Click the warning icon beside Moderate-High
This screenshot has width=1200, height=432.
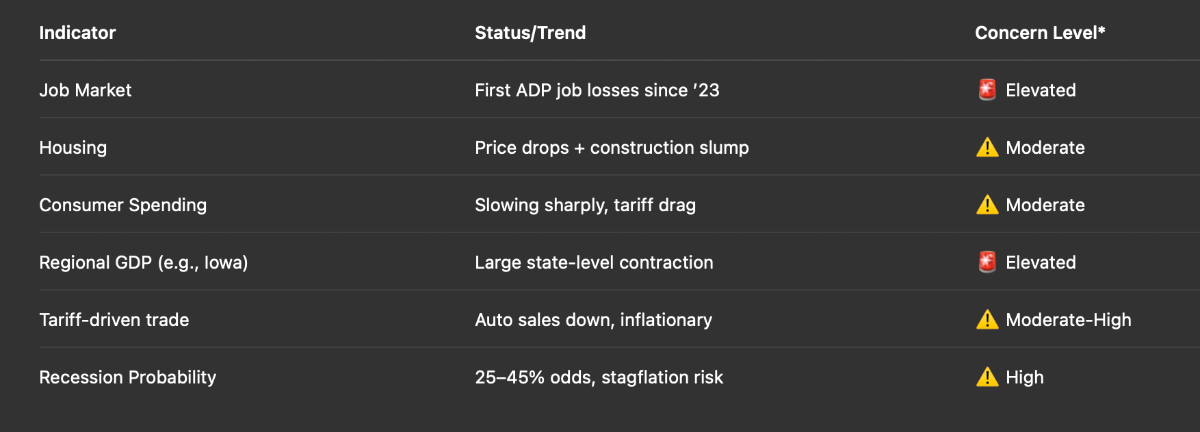pos(987,320)
